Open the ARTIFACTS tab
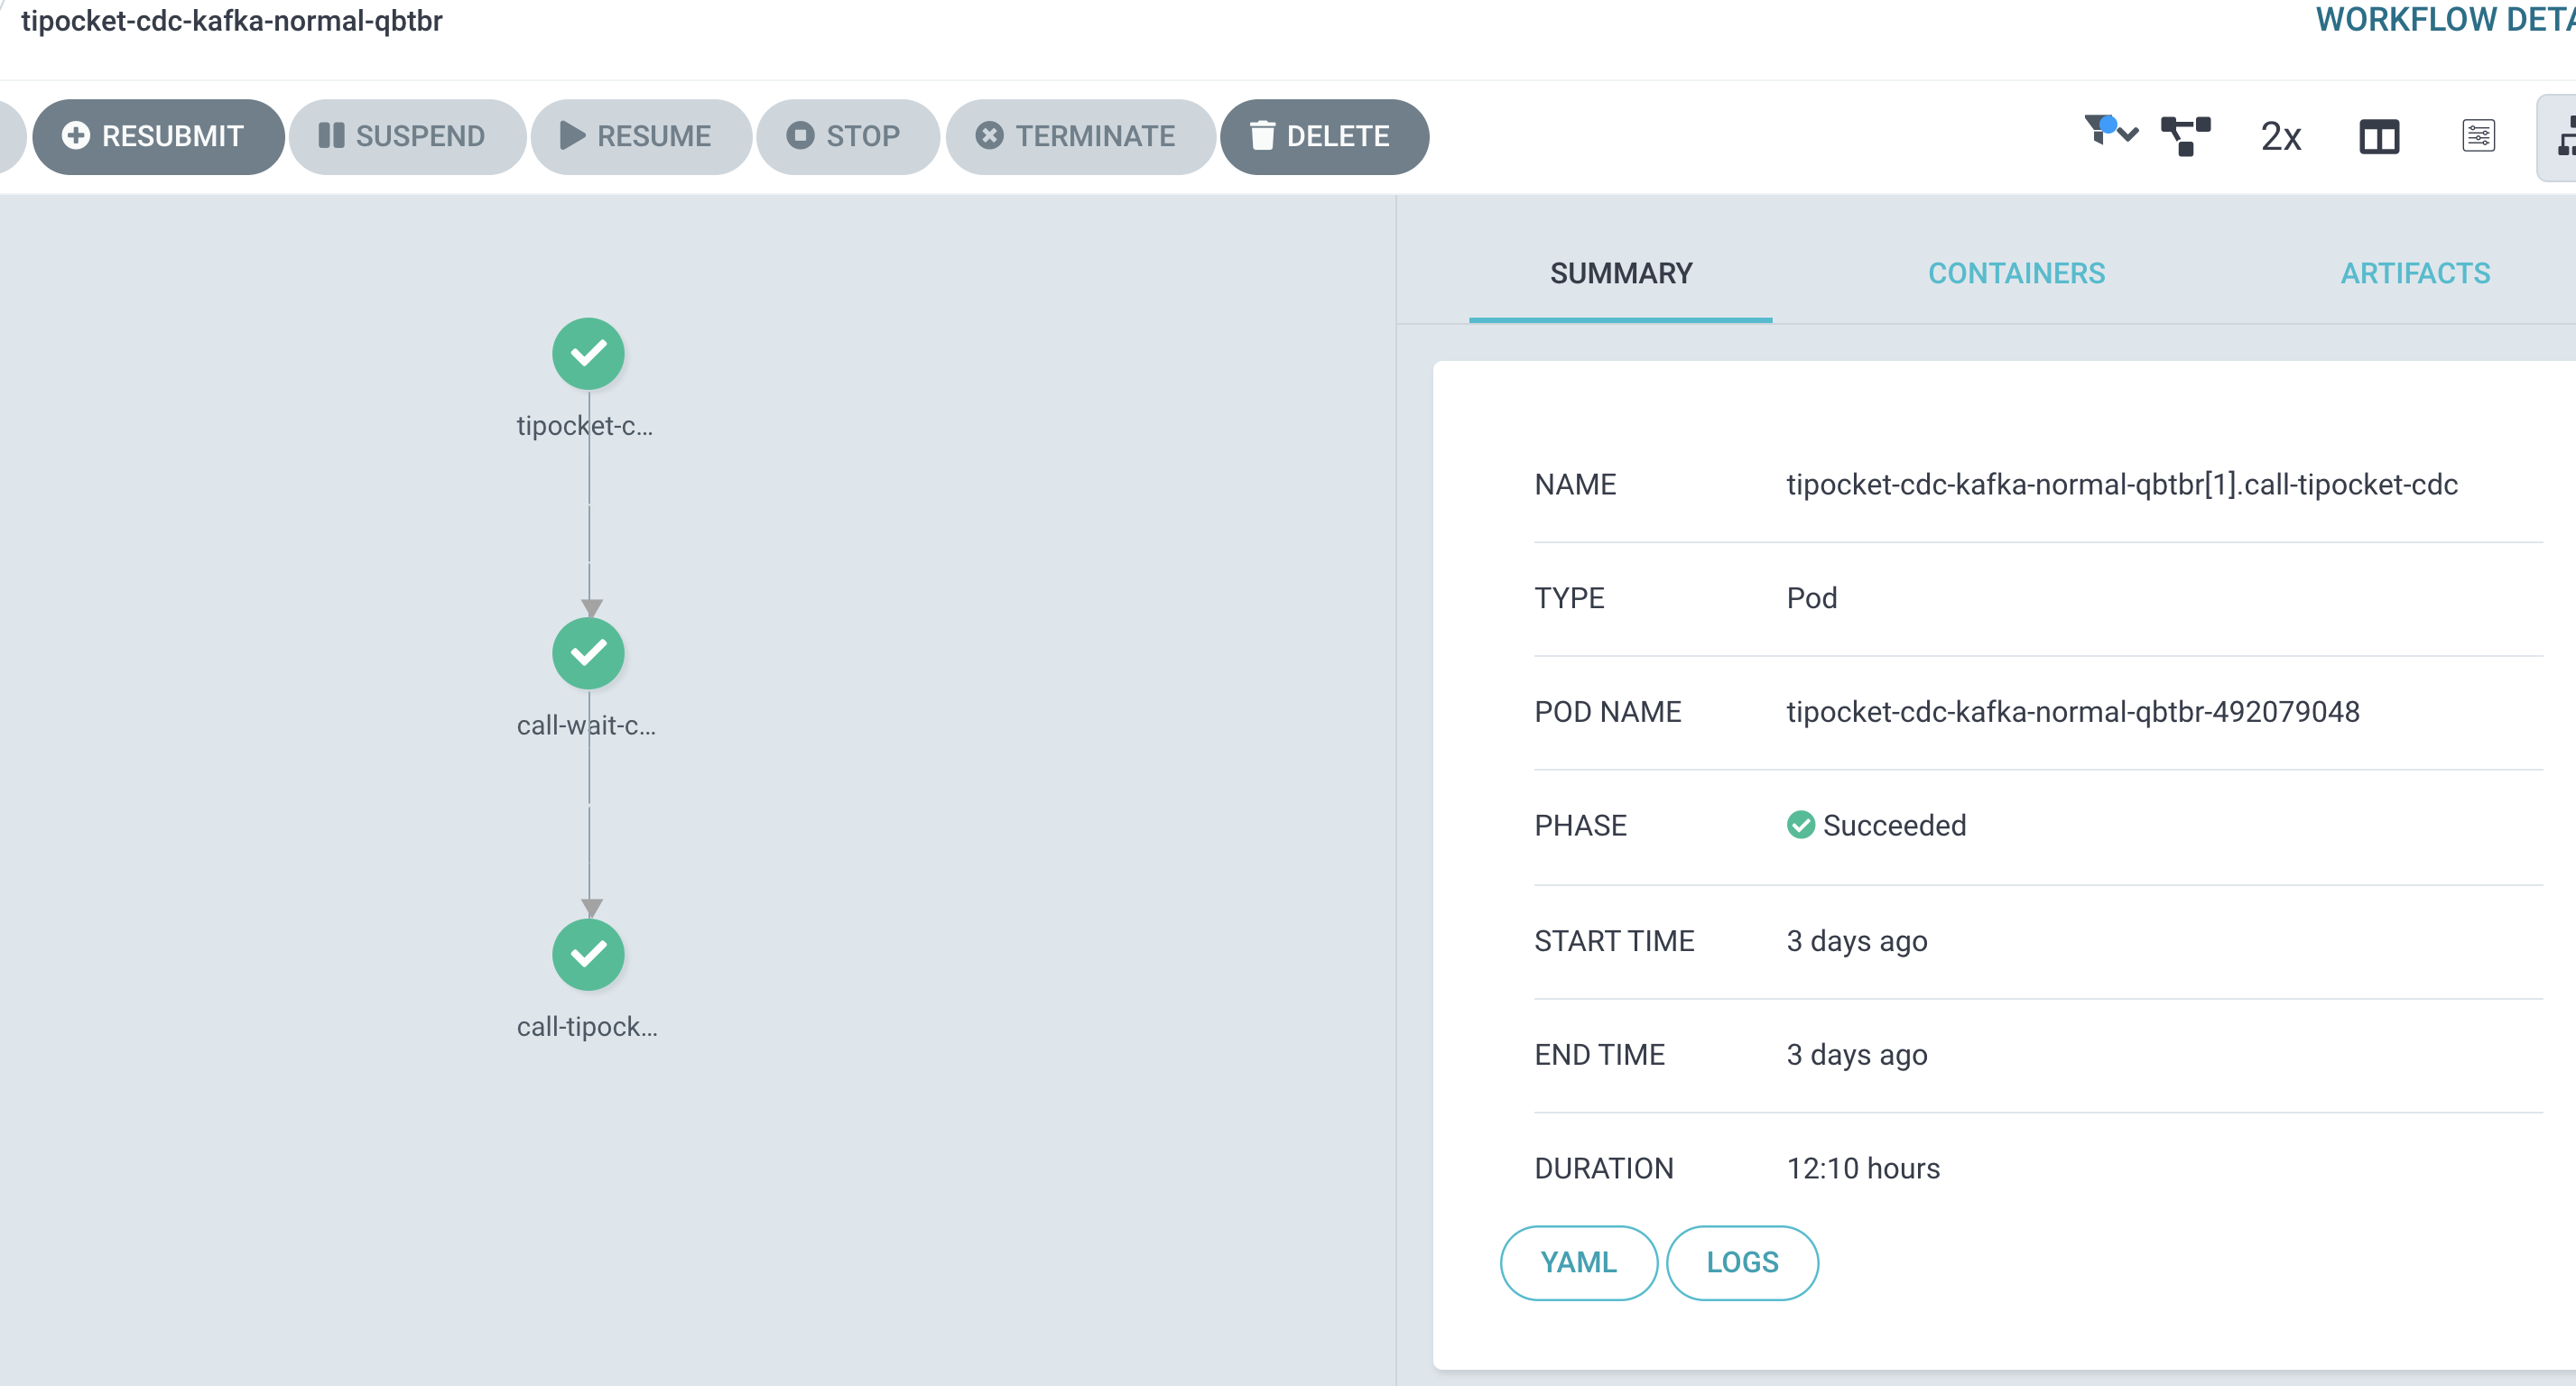 [2415, 273]
